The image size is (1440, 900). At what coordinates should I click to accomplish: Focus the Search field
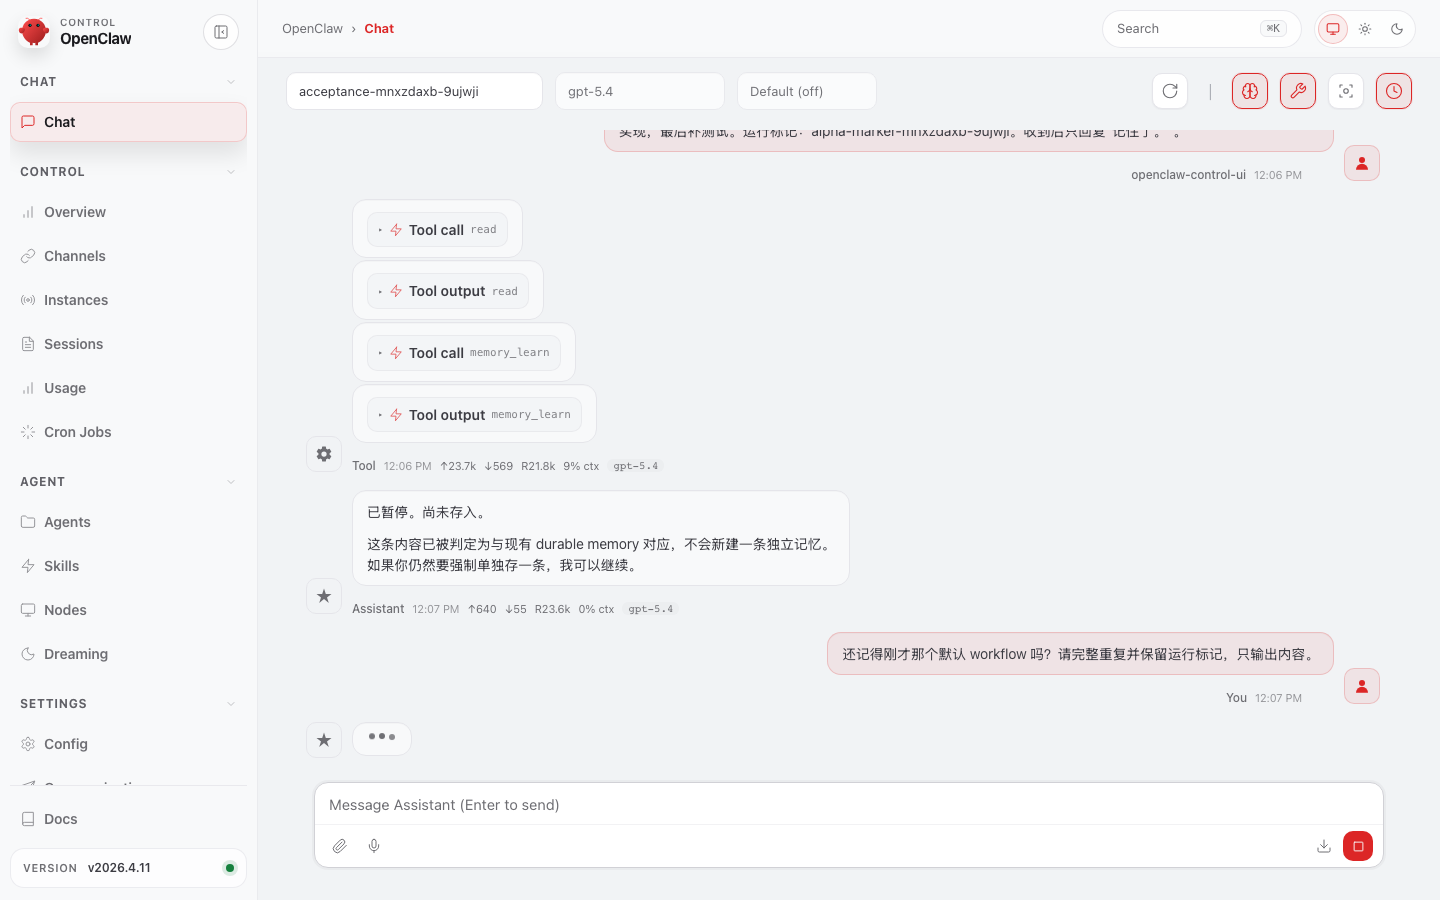click(x=1201, y=29)
